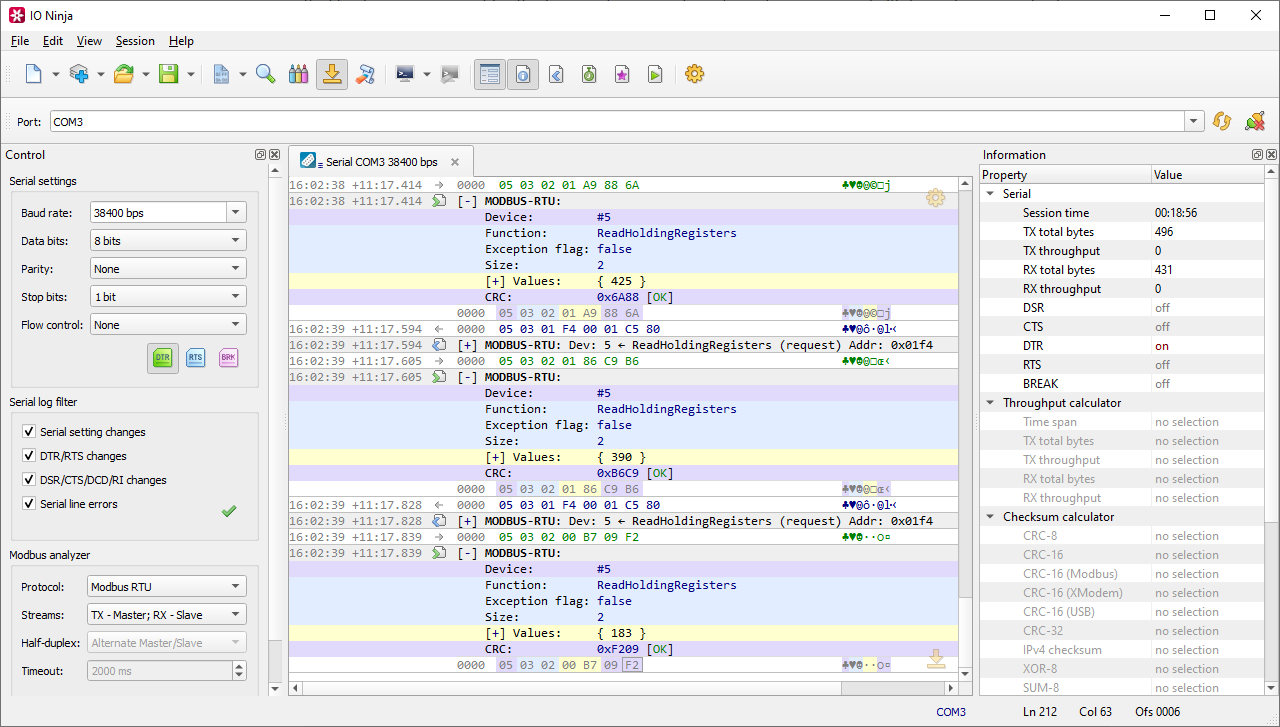Uncheck DSR/CTS/DCD/RI changes checkbox
This screenshot has height=727, width=1280.
tap(29, 480)
